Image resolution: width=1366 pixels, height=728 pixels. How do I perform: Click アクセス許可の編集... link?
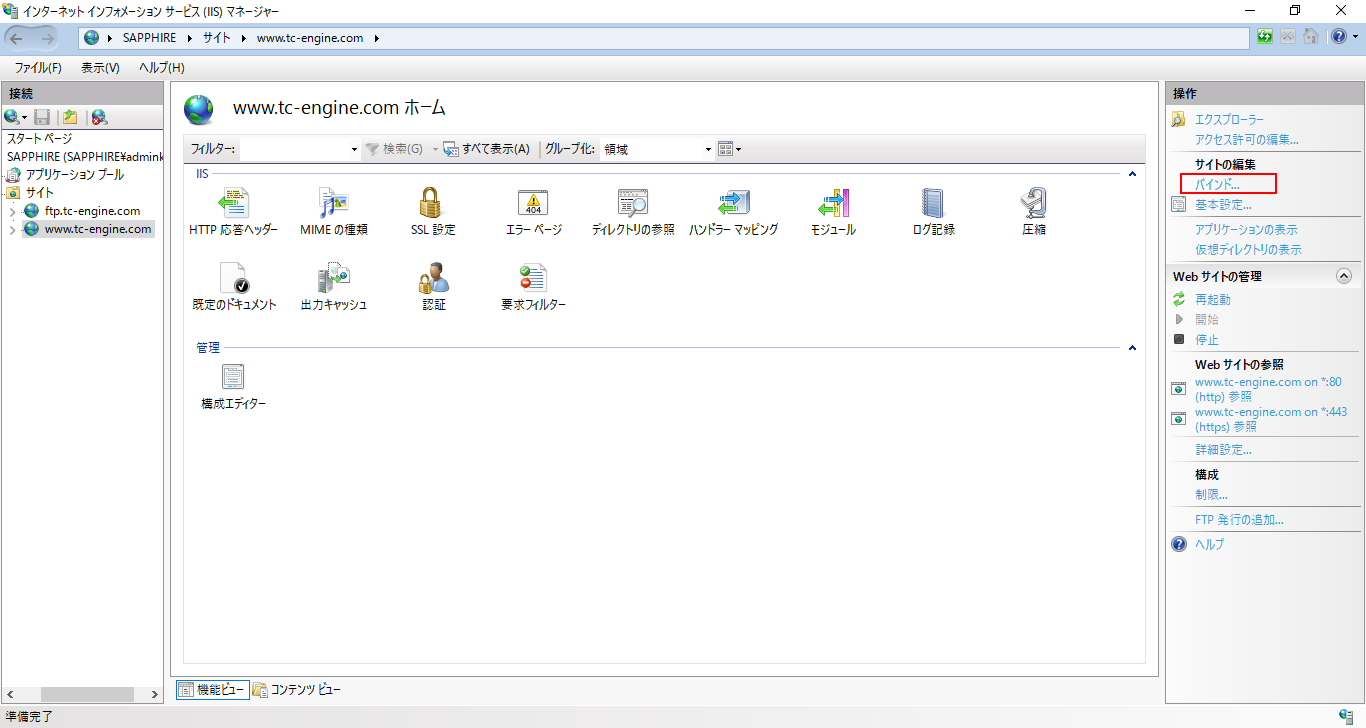[1246, 139]
